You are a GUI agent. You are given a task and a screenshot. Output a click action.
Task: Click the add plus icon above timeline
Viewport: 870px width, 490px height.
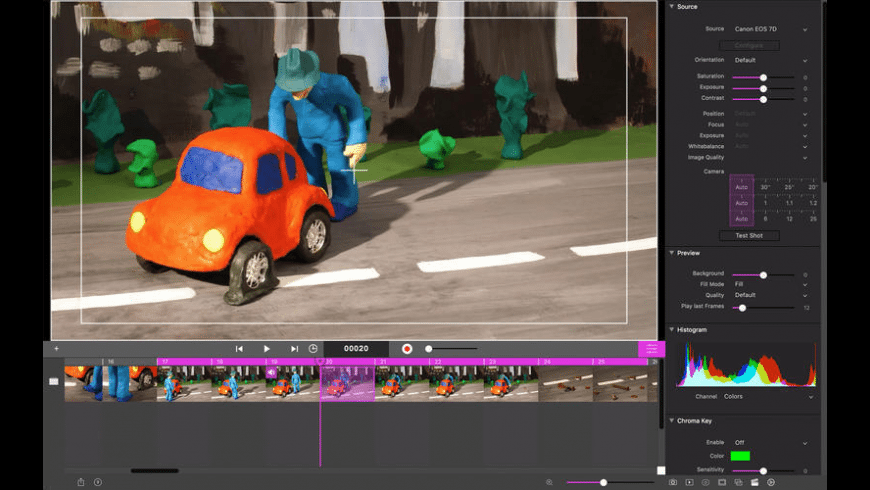(x=56, y=349)
